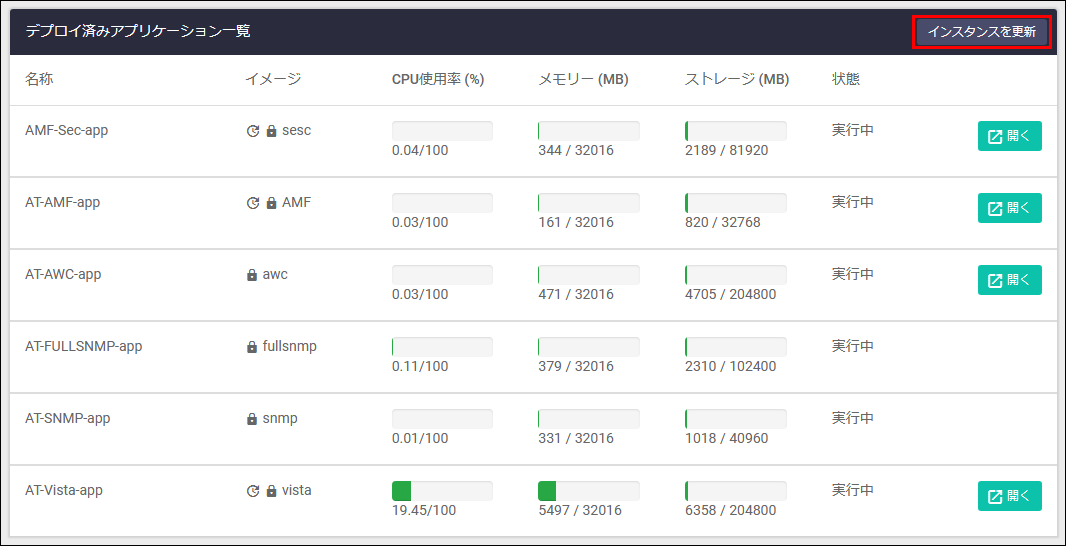The image size is (1066, 546).
Task: Click the storage value 6358 / 204800
Action: [x=730, y=511]
